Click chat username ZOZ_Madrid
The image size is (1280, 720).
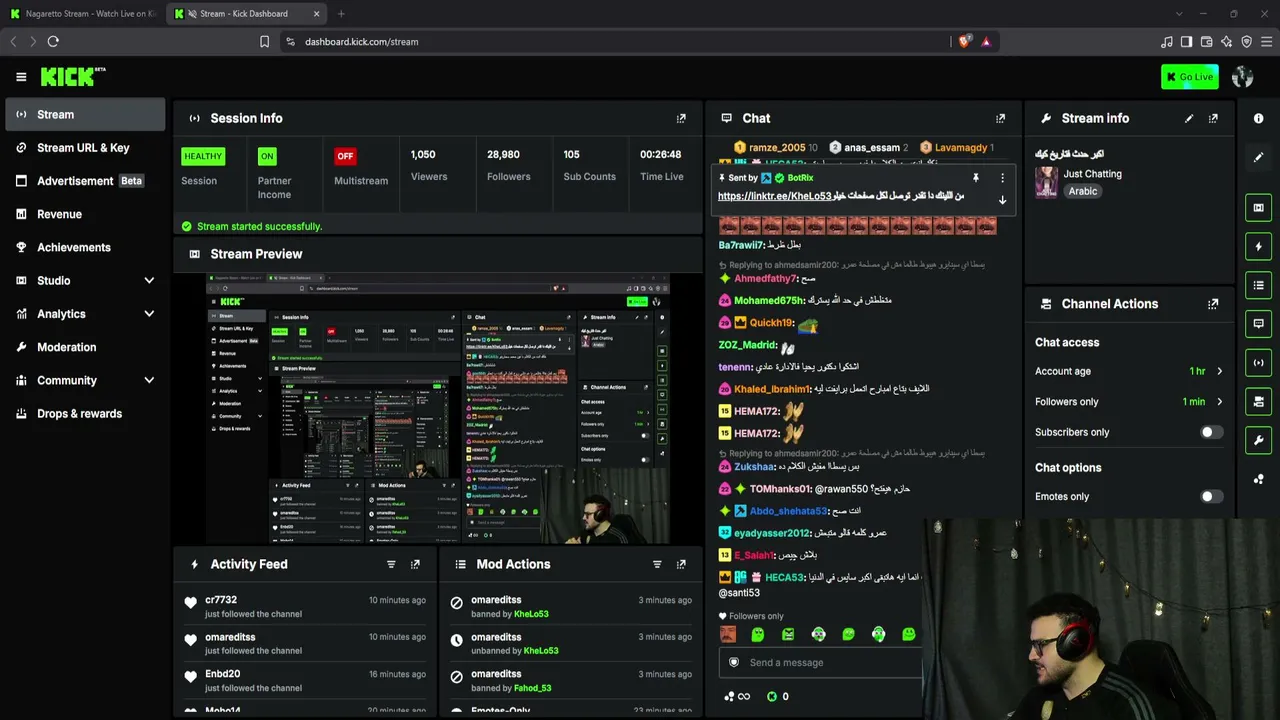pyautogui.click(x=747, y=345)
